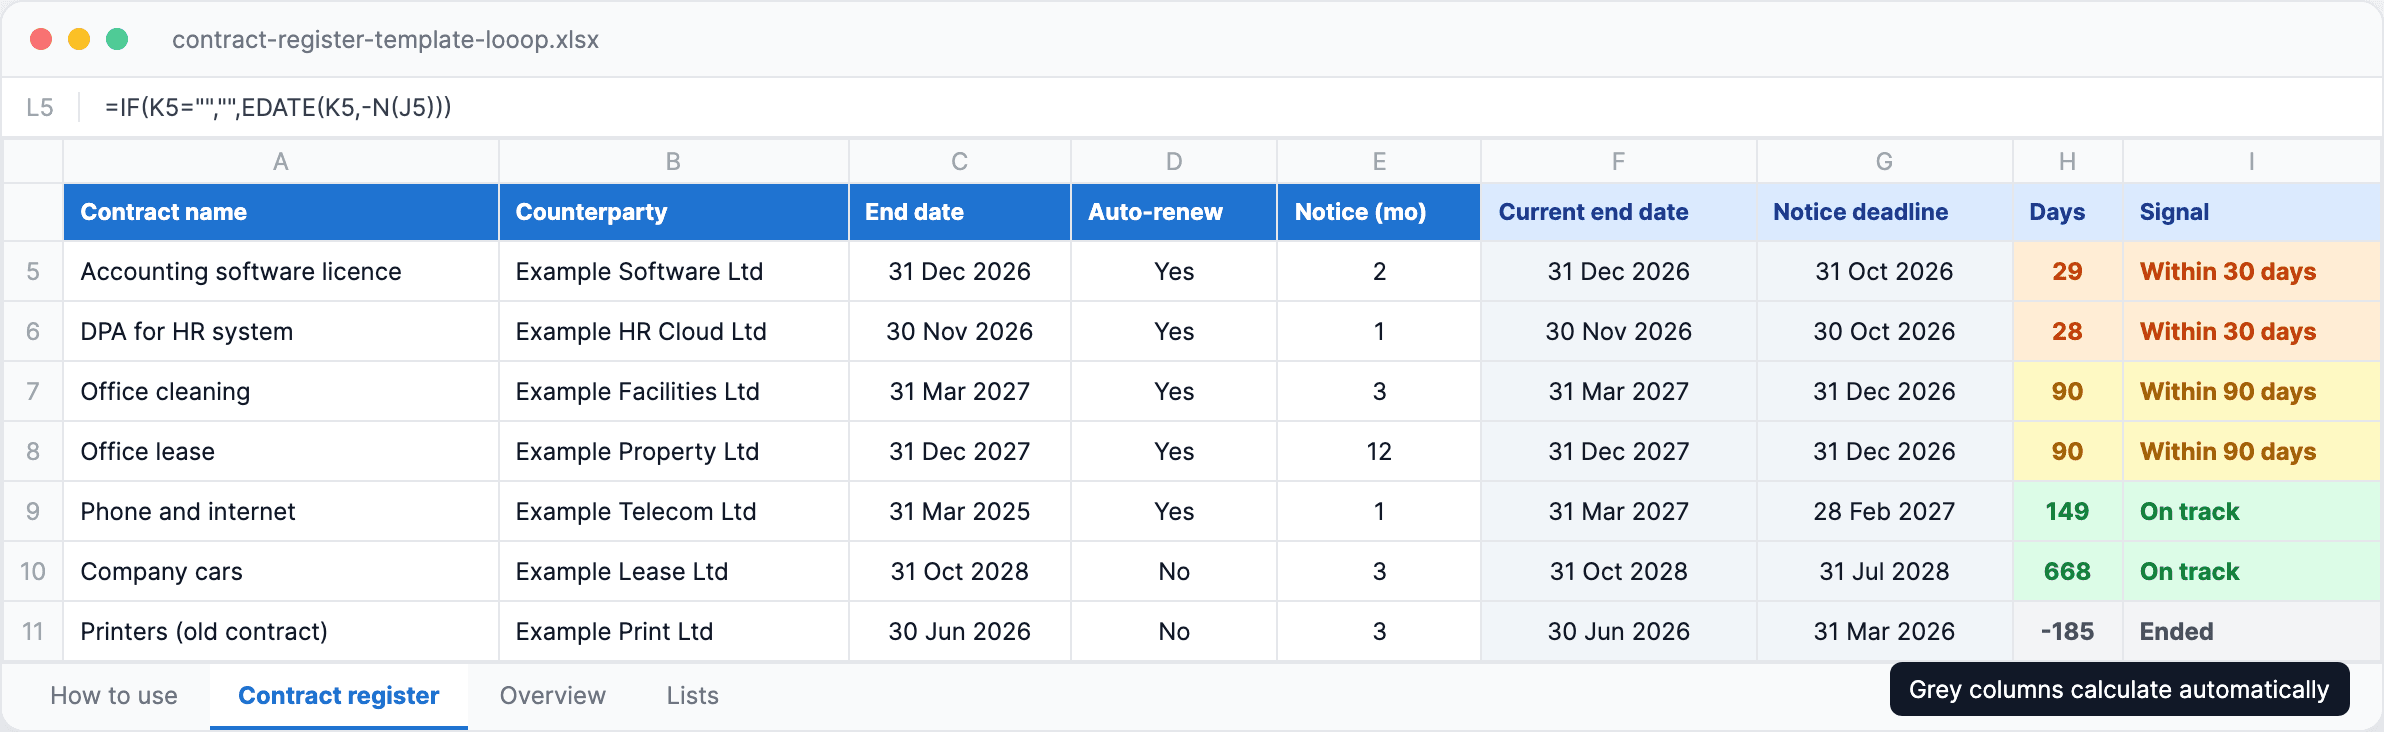Image resolution: width=2384 pixels, height=732 pixels.
Task: Select column I header
Action: [2251, 161]
